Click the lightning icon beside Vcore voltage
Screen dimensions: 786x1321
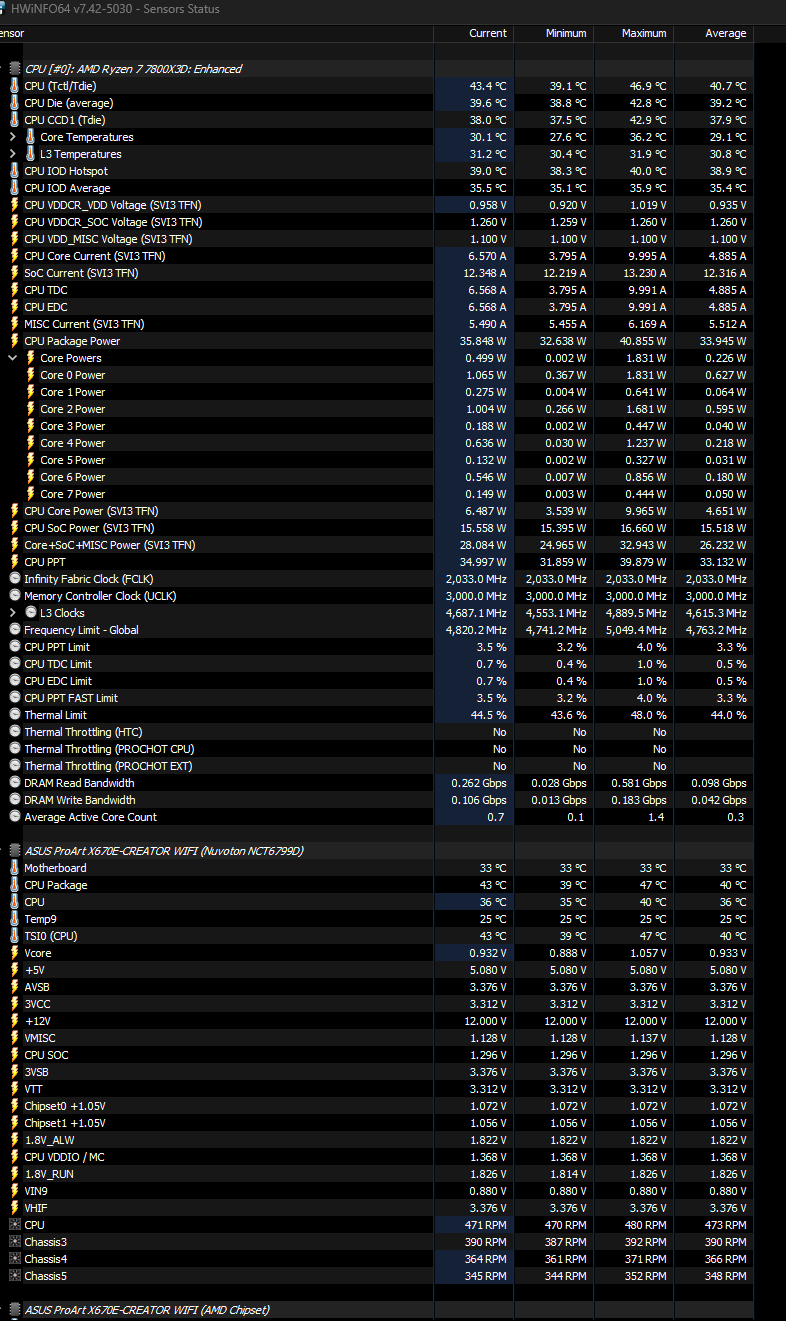14,953
